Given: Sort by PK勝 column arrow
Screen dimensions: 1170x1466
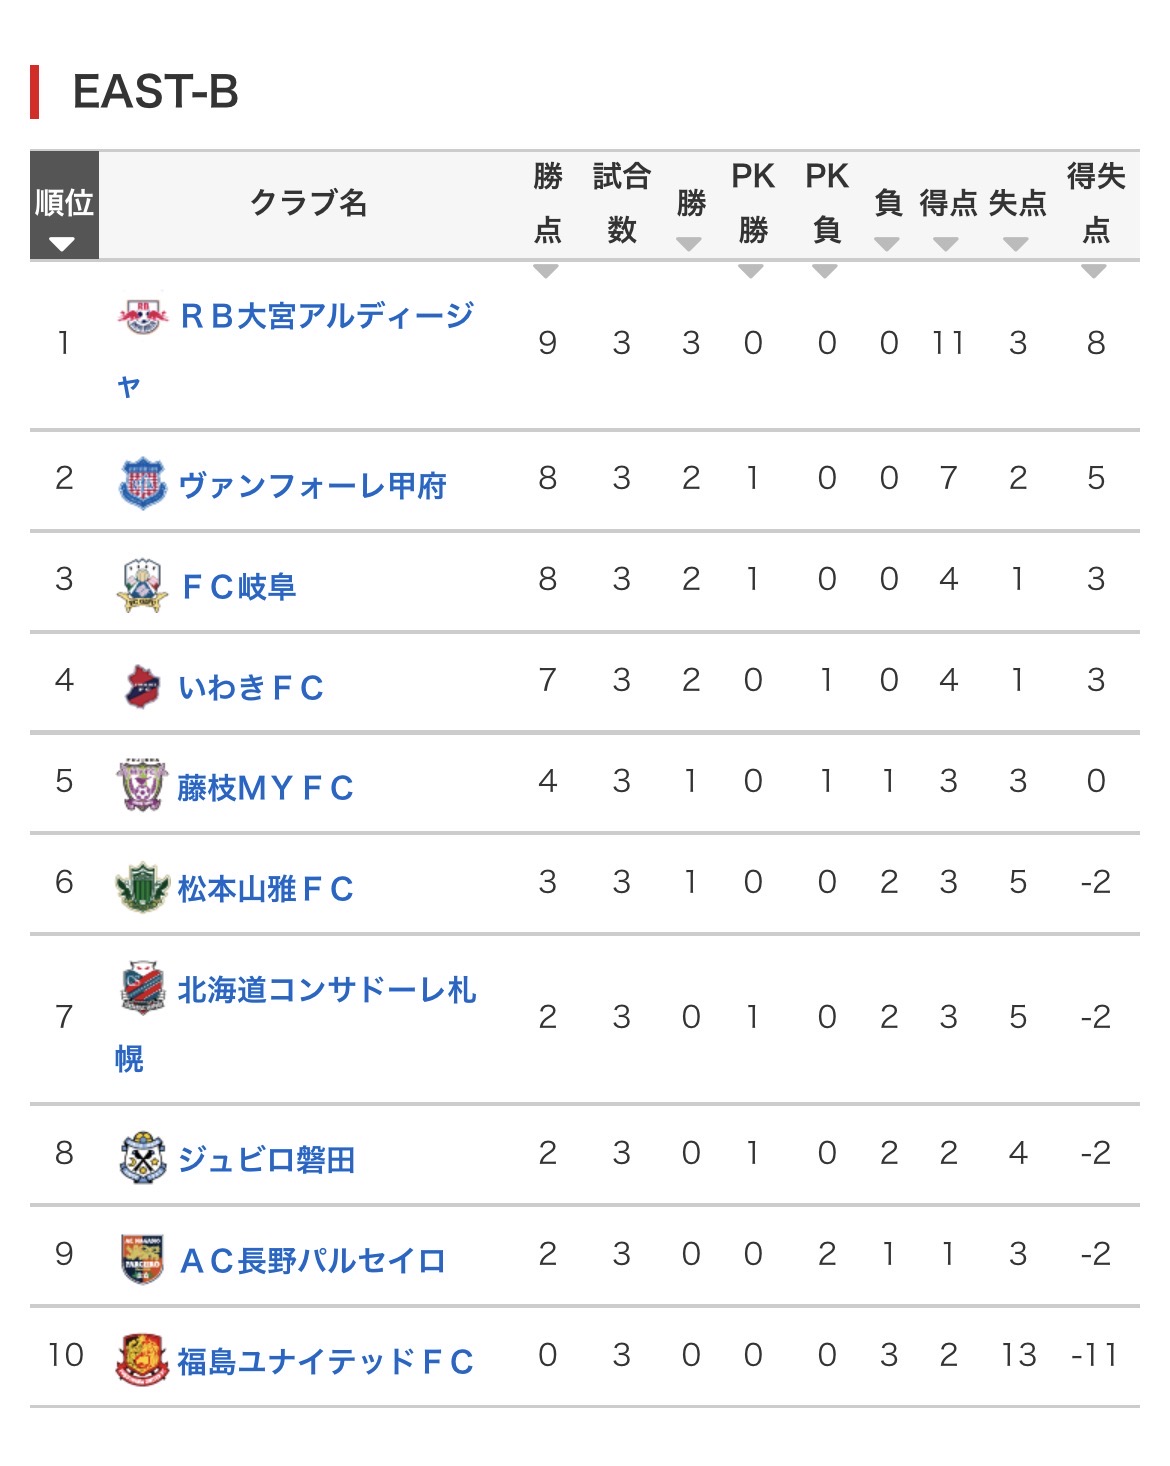Looking at the screenshot, I should coord(751,271).
